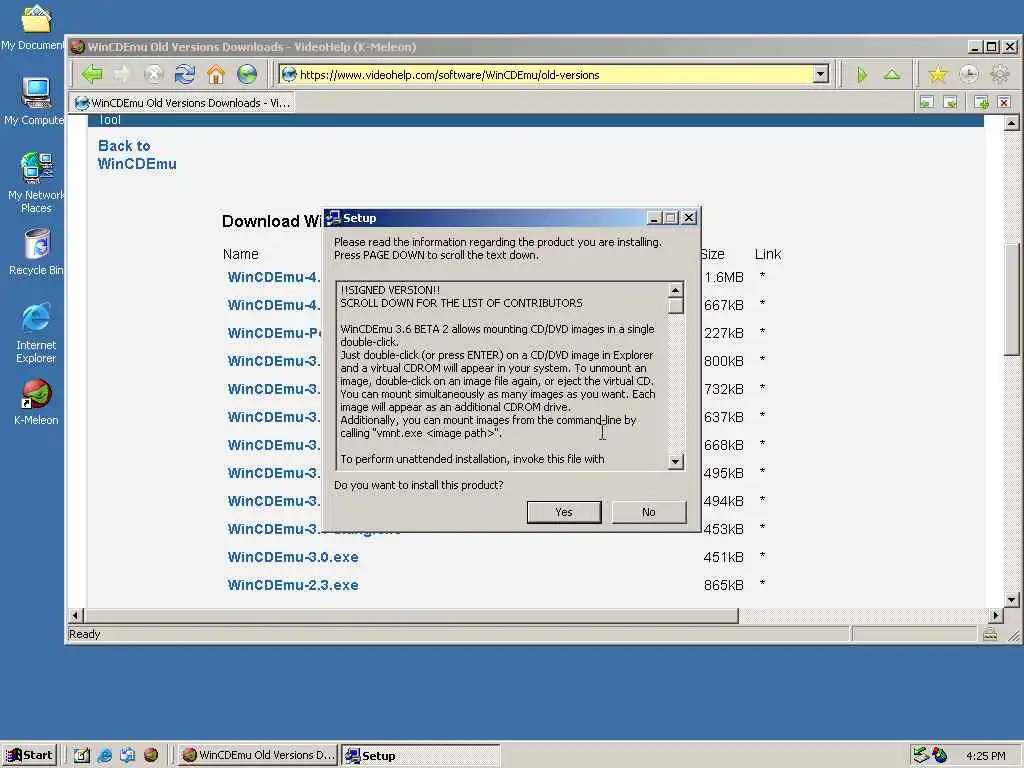Click scroll down arrow in Setup text box

pyautogui.click(x=675, y=462)
